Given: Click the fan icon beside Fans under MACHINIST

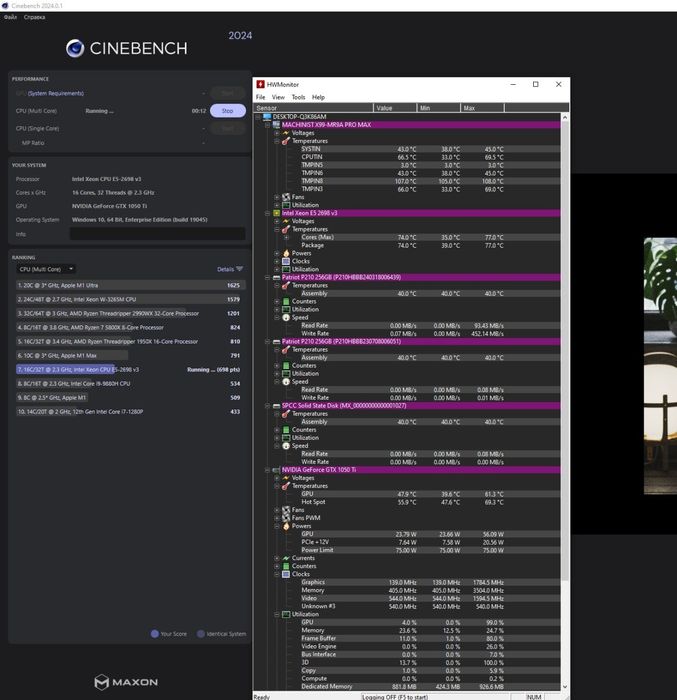Looking at the screenshot, I should [x=286, y=197].
